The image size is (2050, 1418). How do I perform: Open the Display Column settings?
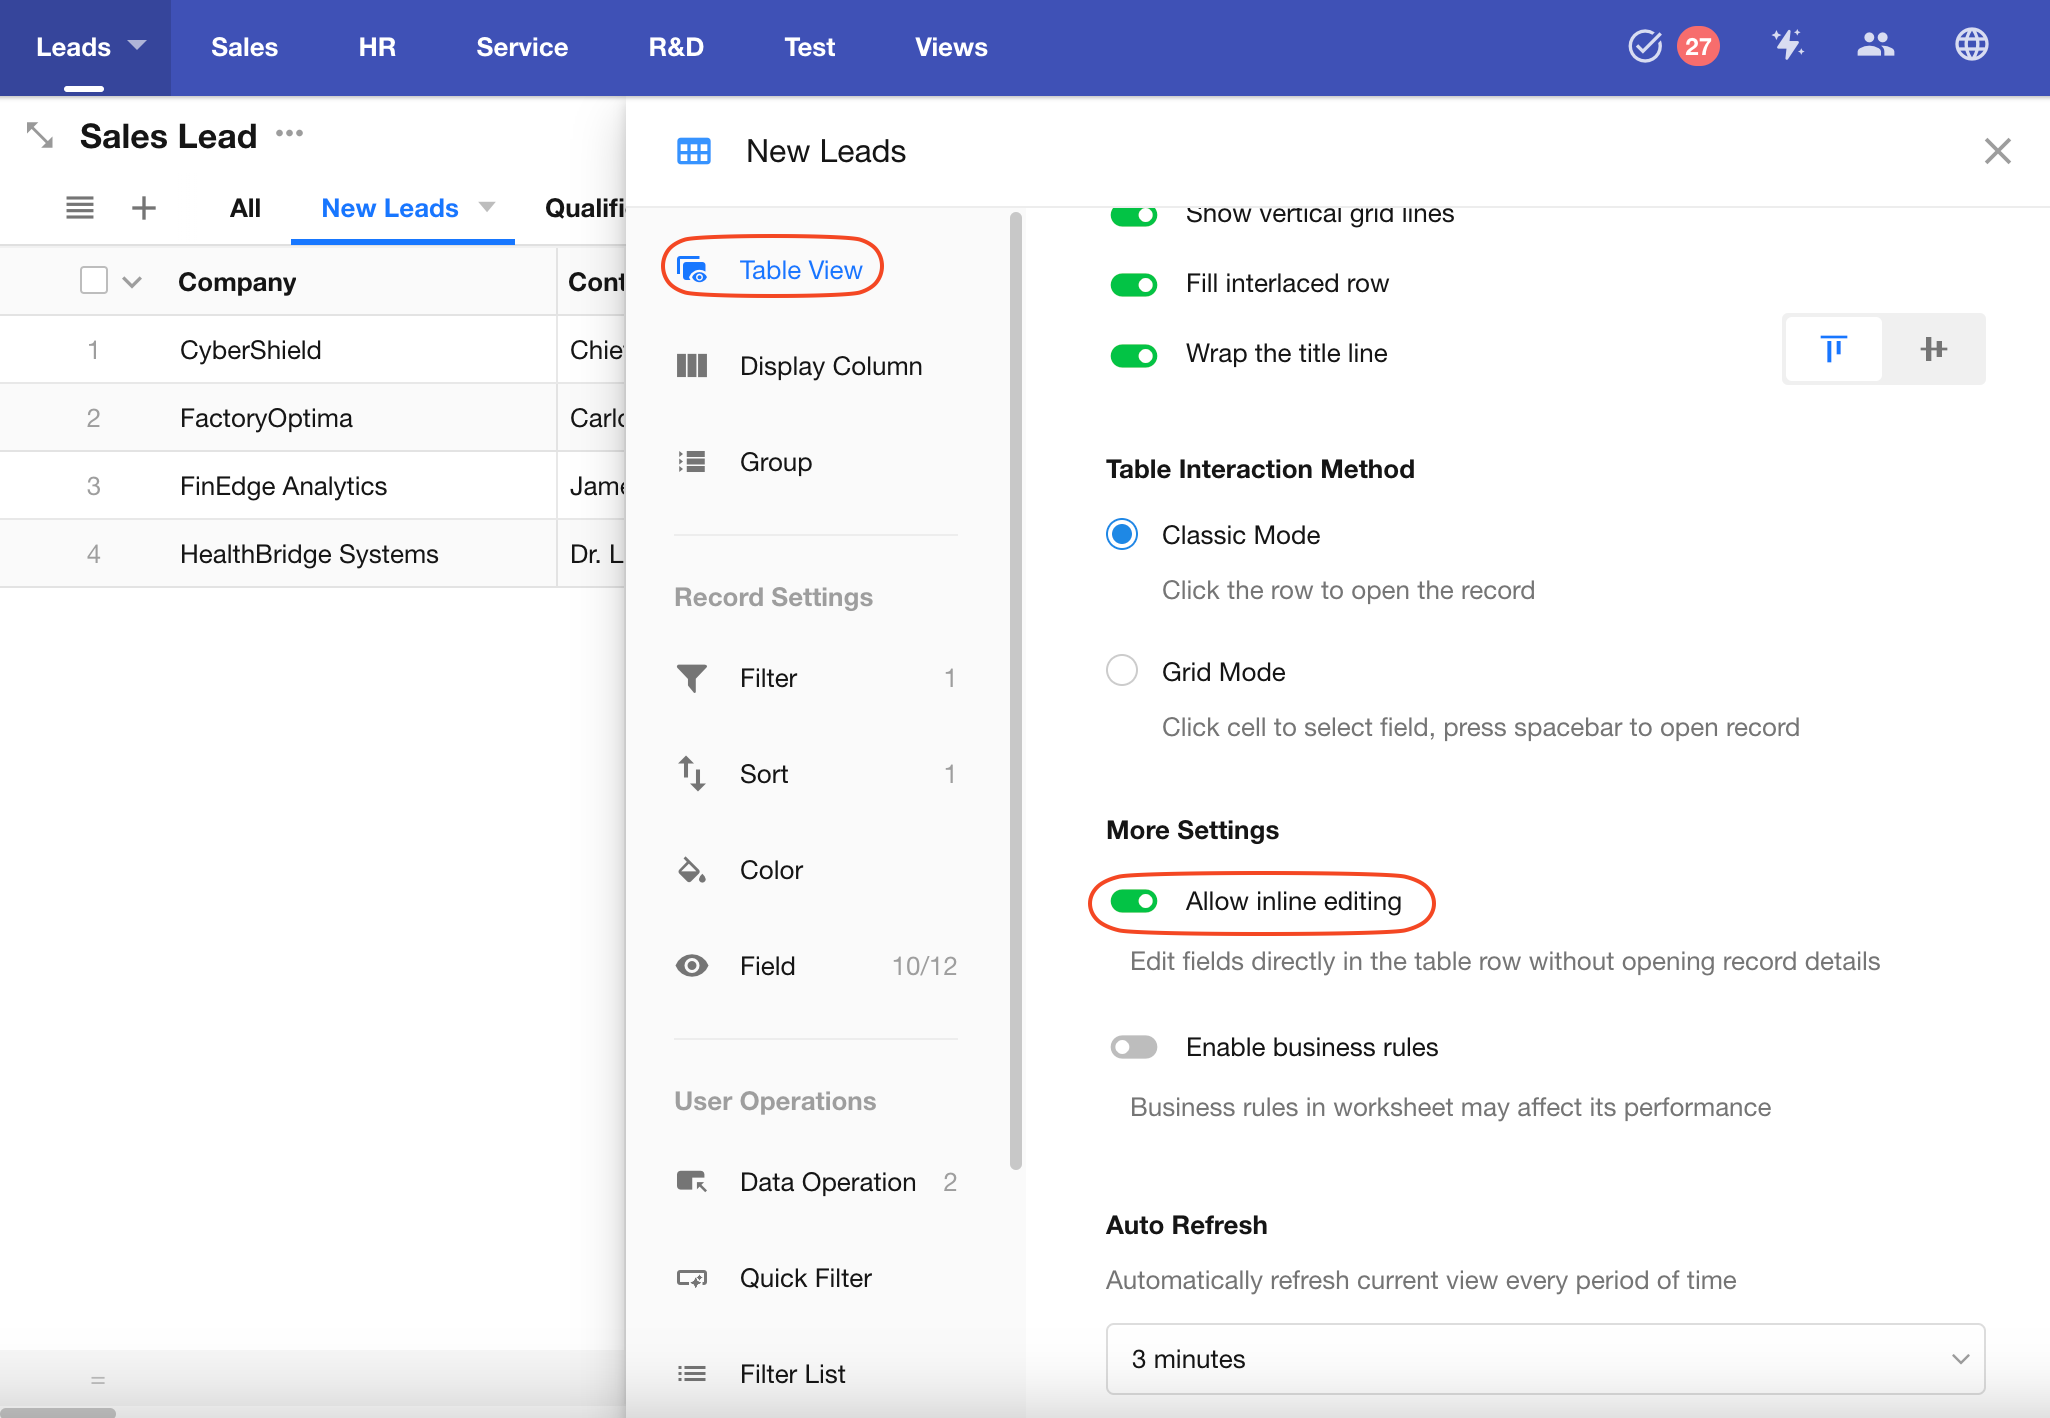pyautogui.click(x=830, y=366)
